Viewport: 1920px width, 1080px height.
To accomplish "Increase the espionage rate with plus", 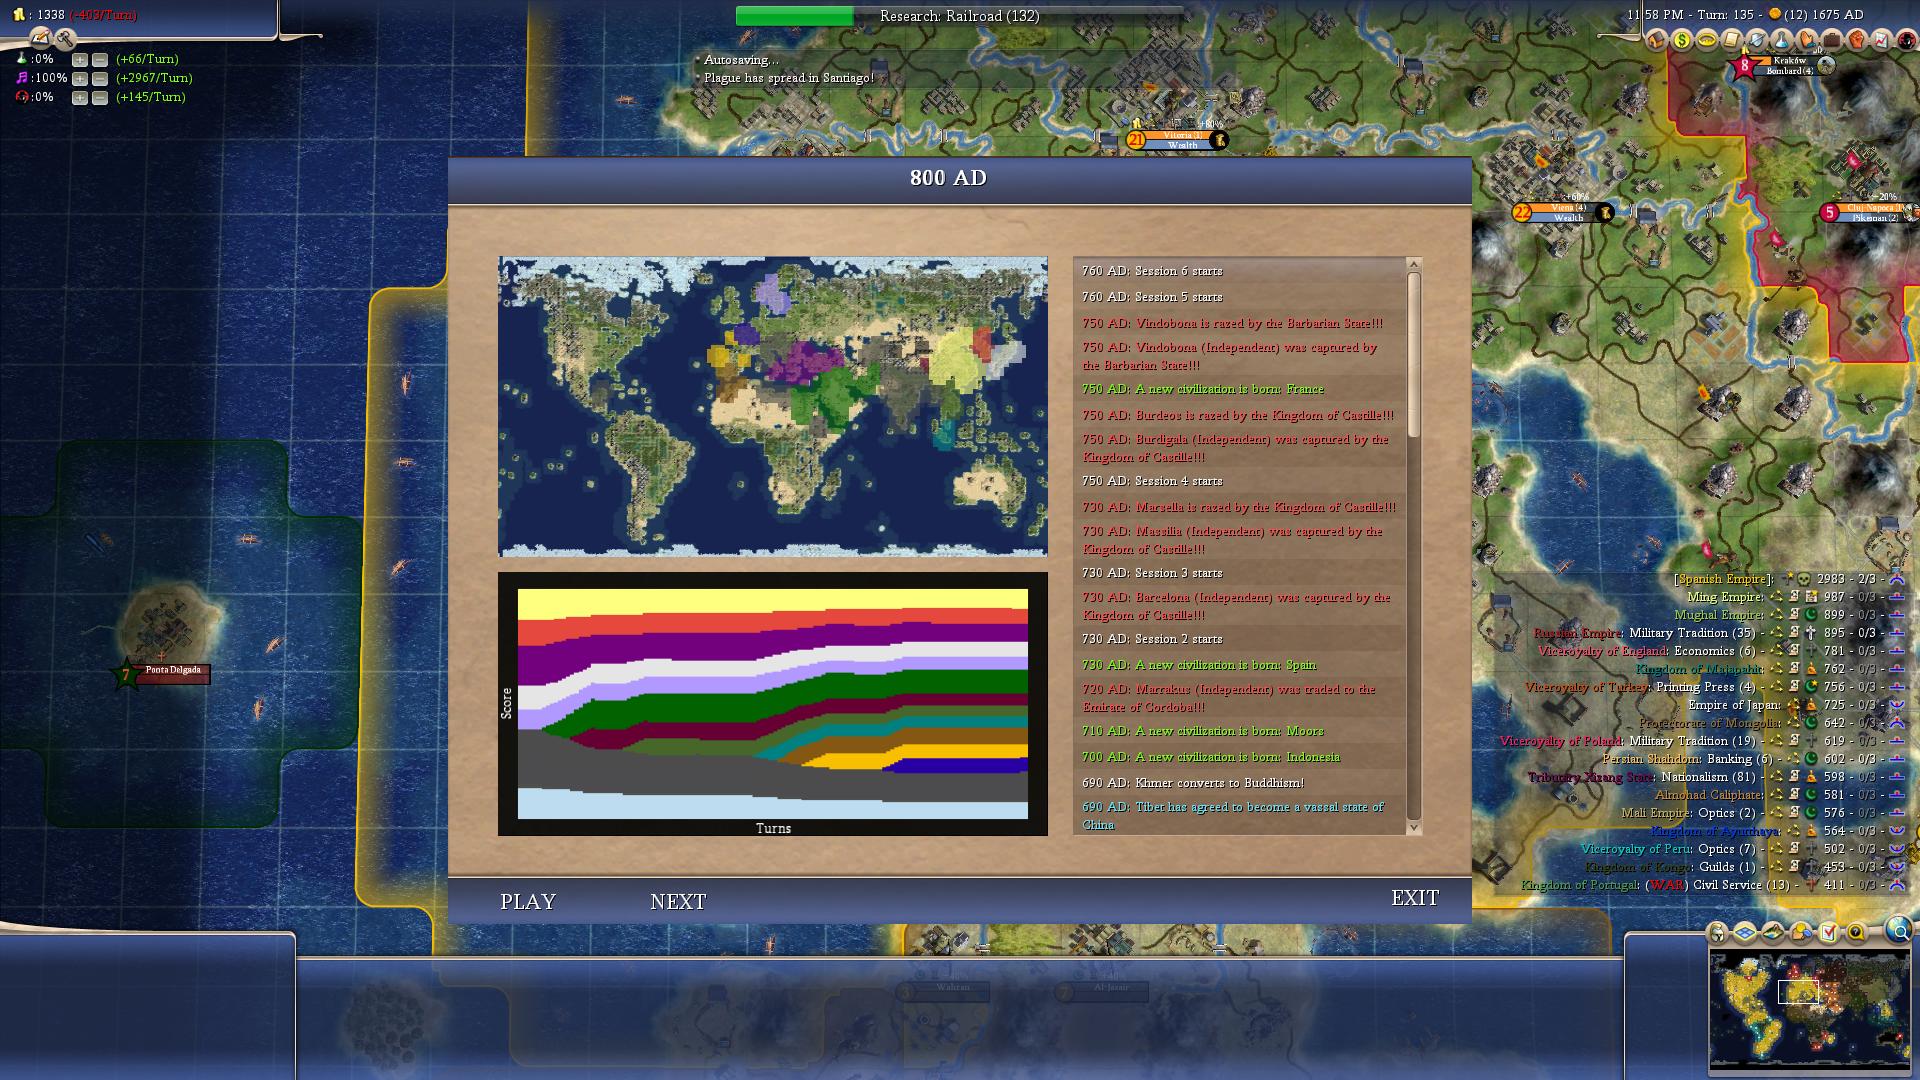I will tap(79, 97).
